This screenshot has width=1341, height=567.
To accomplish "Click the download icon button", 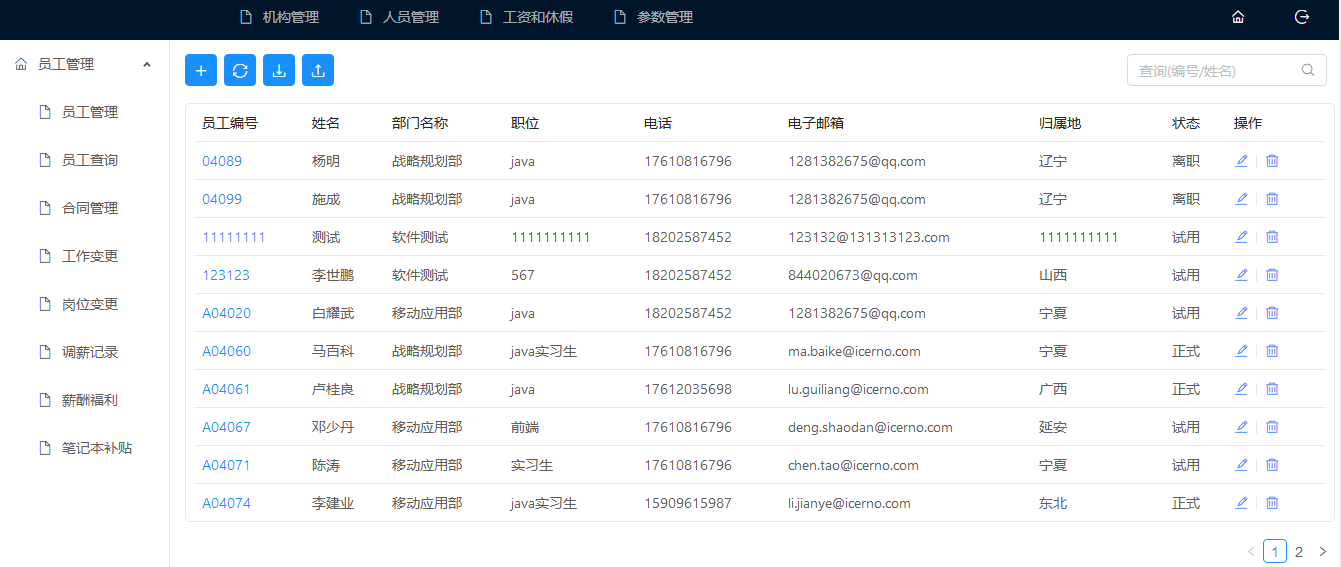I will pyautogui.click(x=279, y=70).
